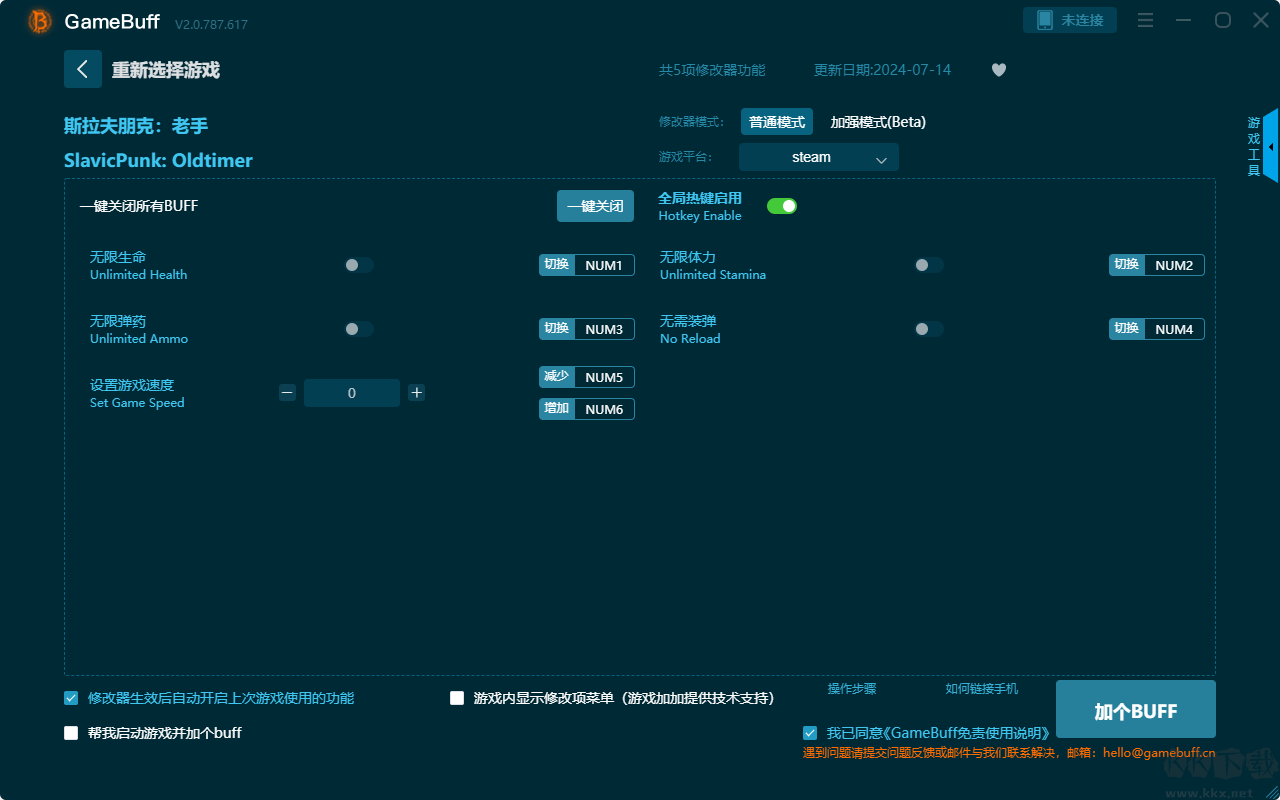Viewport: 1280px width, 800px height.
Task: Click the one-key close all BUFF button
Action: [595, 206]
